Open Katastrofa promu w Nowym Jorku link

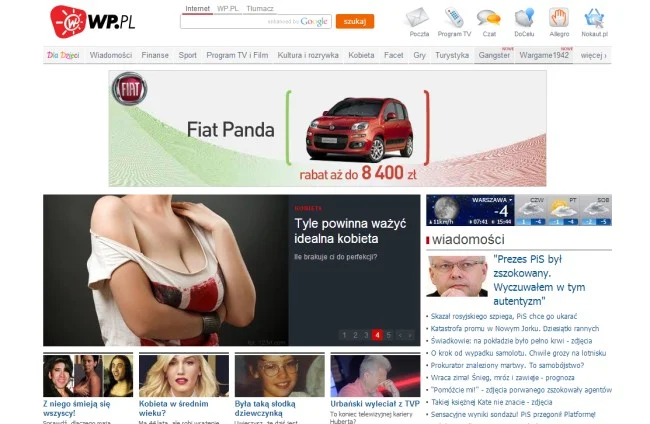pos(514,329)
